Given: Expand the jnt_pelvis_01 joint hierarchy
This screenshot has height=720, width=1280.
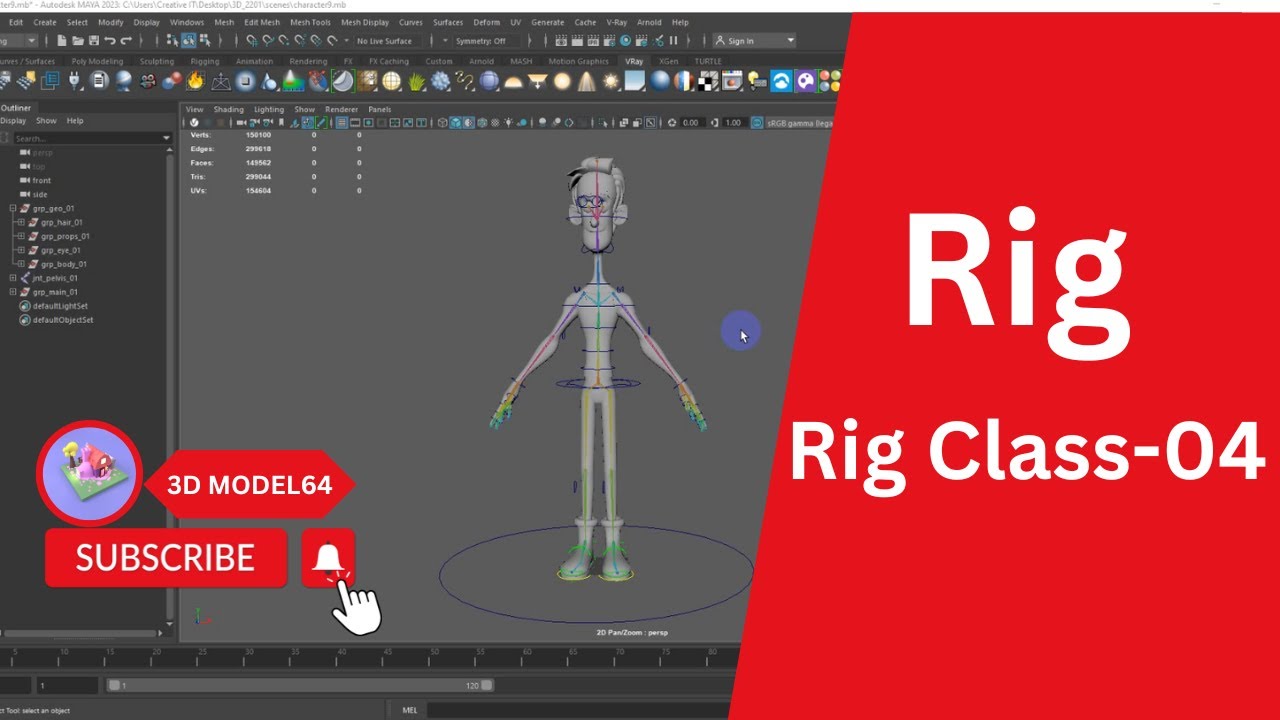Looking at the screenshot, I should [x=13, y=278].
